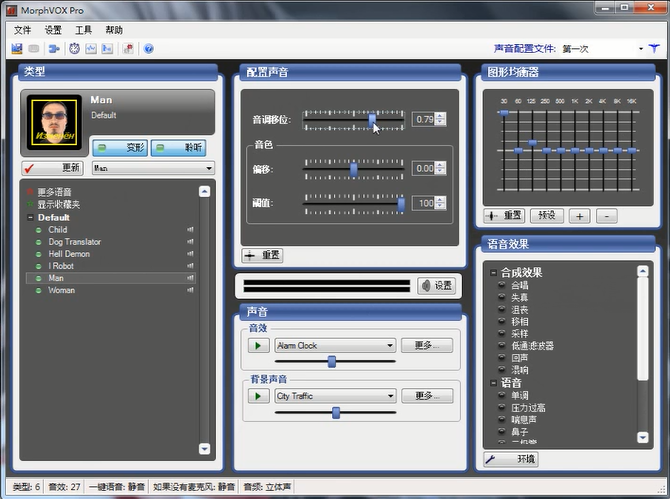Click the waveform graph toolbar icon

pos(91,49)
